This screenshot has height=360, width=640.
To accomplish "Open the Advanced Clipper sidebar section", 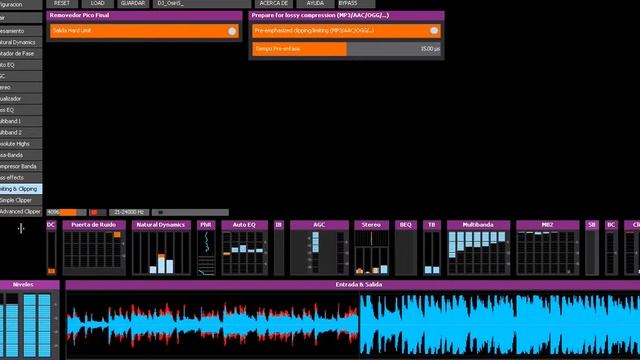I will (x=21, y=211).
